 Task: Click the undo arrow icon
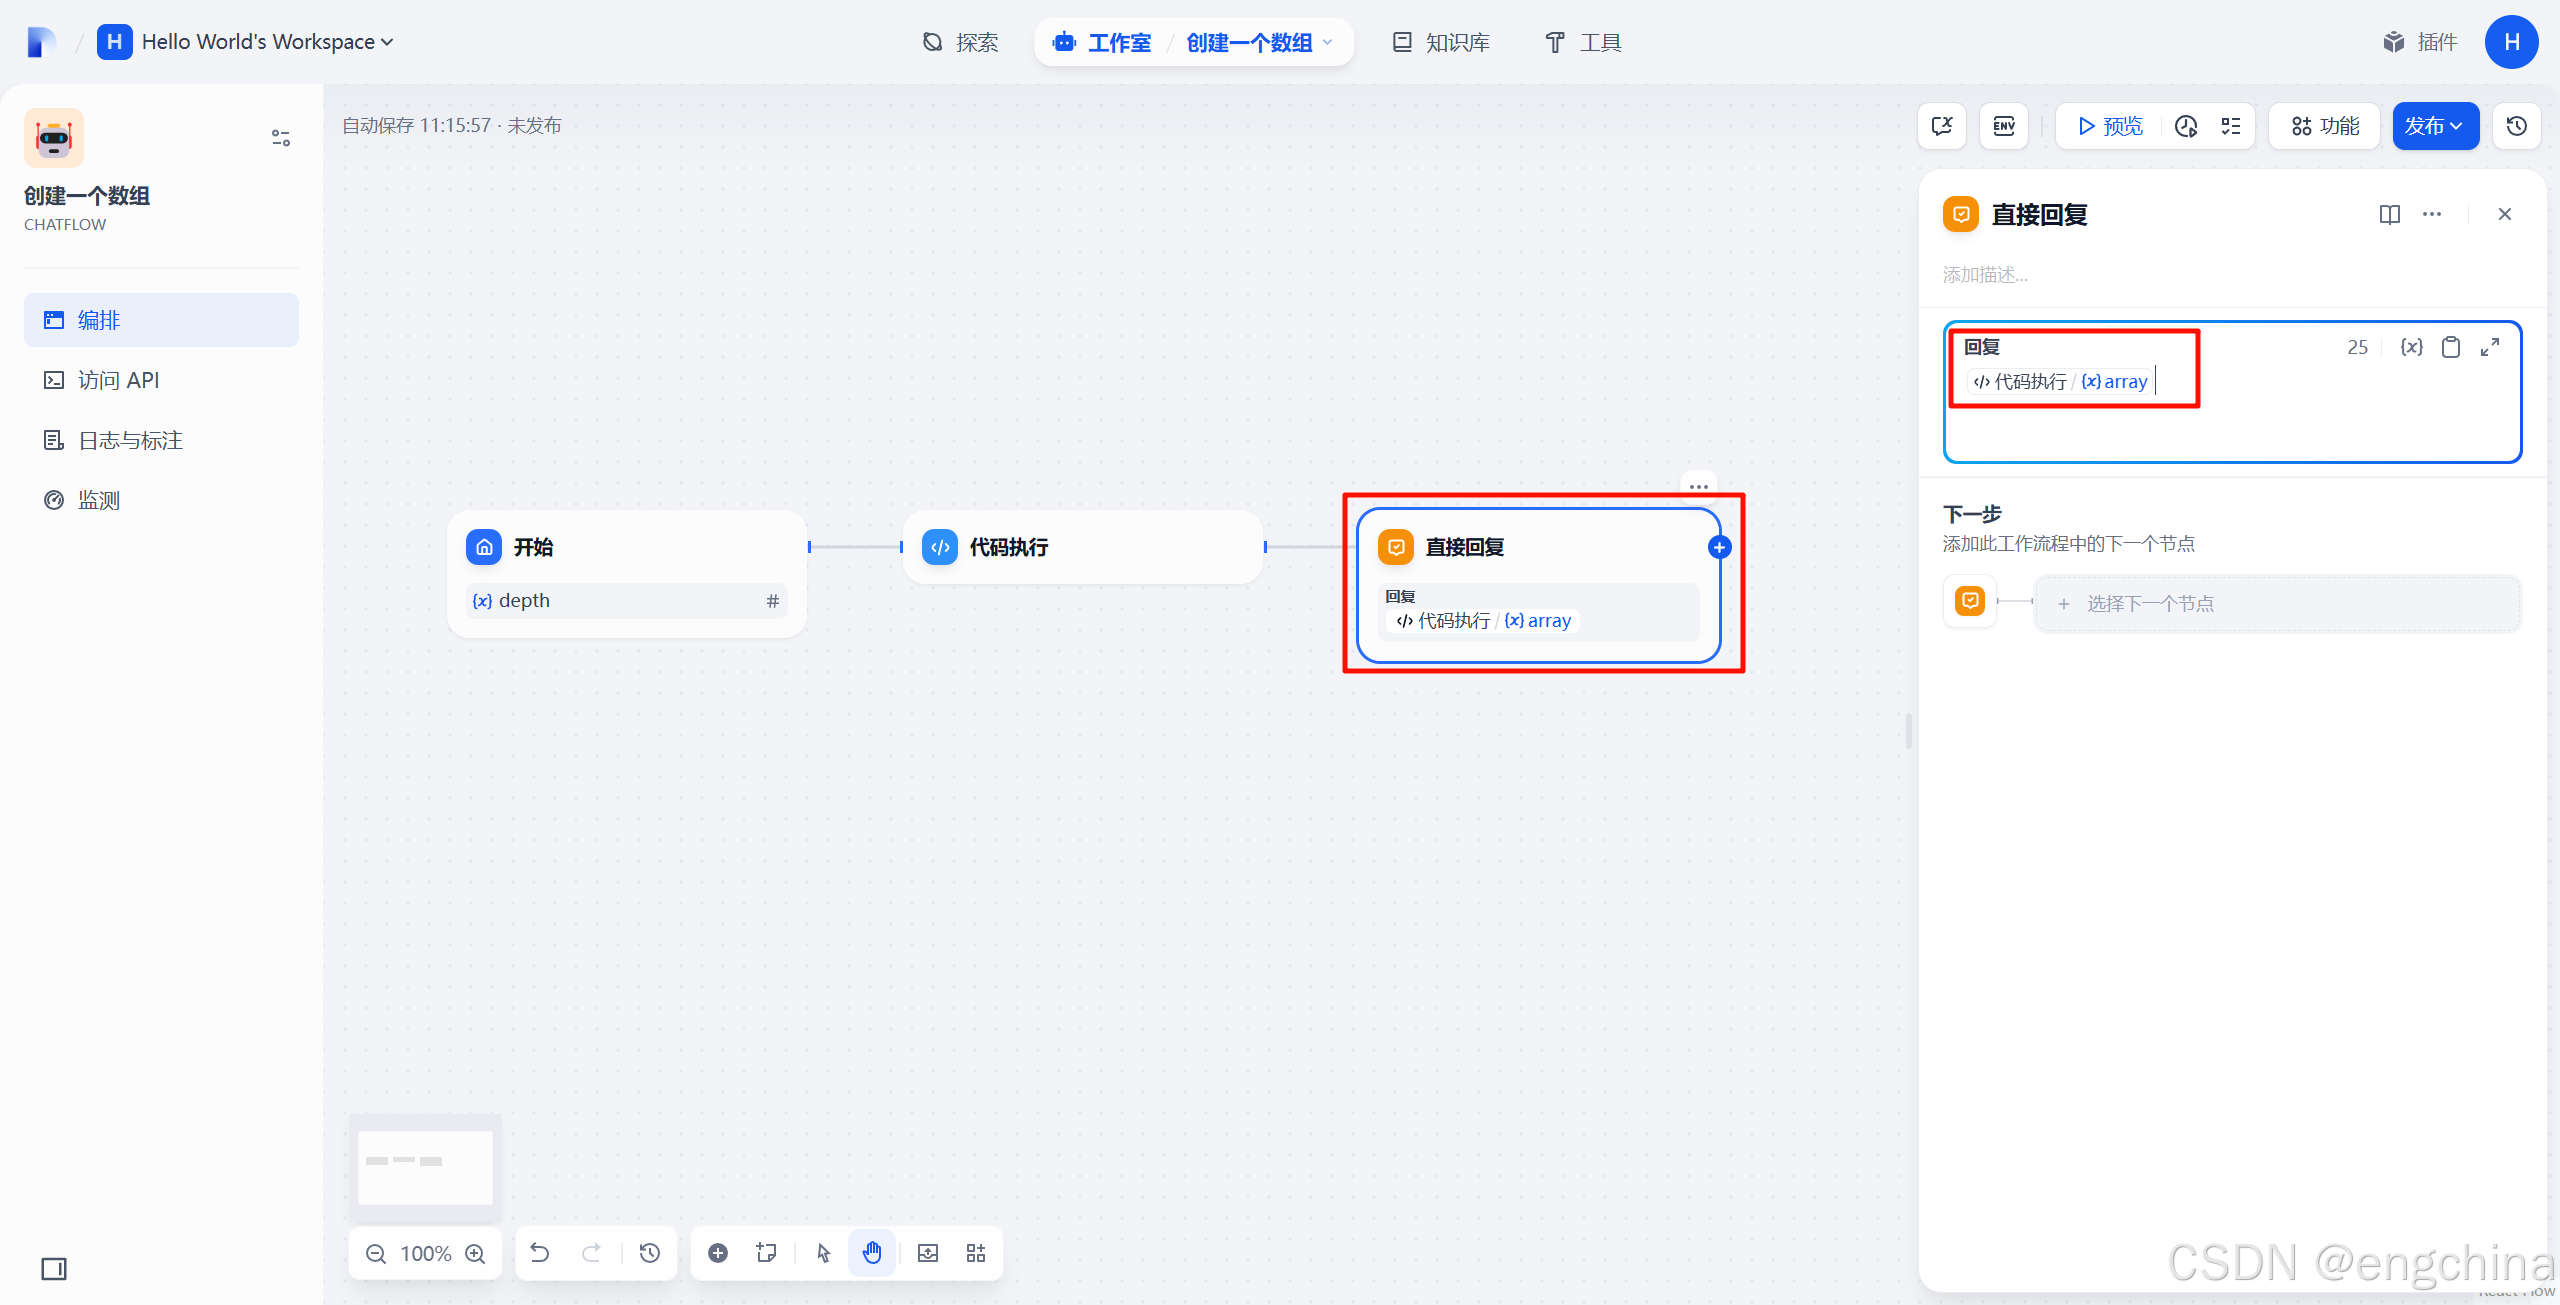click(540, 1253)
